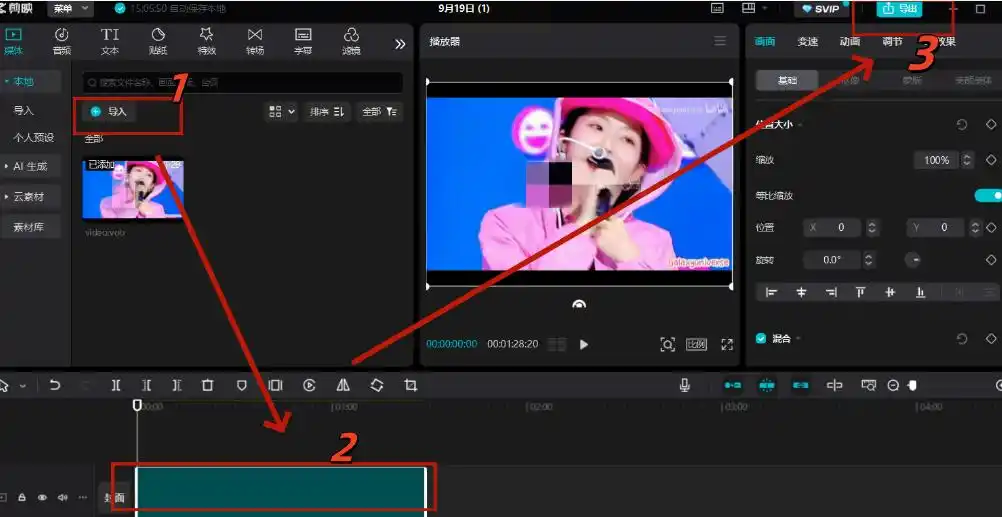Open the 特效 (Effects) panel
This screenshot has width=1002, height=517.
[206, 41]
